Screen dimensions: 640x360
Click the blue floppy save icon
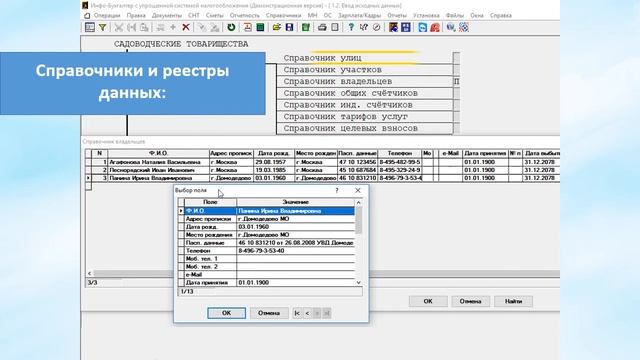[x=289, y=27]
